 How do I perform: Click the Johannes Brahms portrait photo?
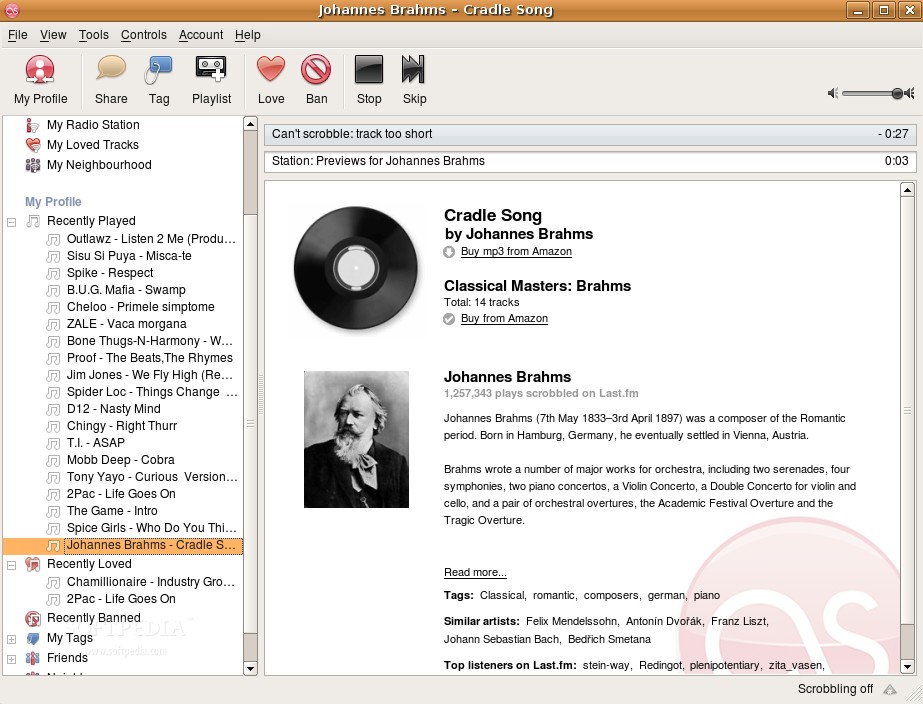(356, 439)
